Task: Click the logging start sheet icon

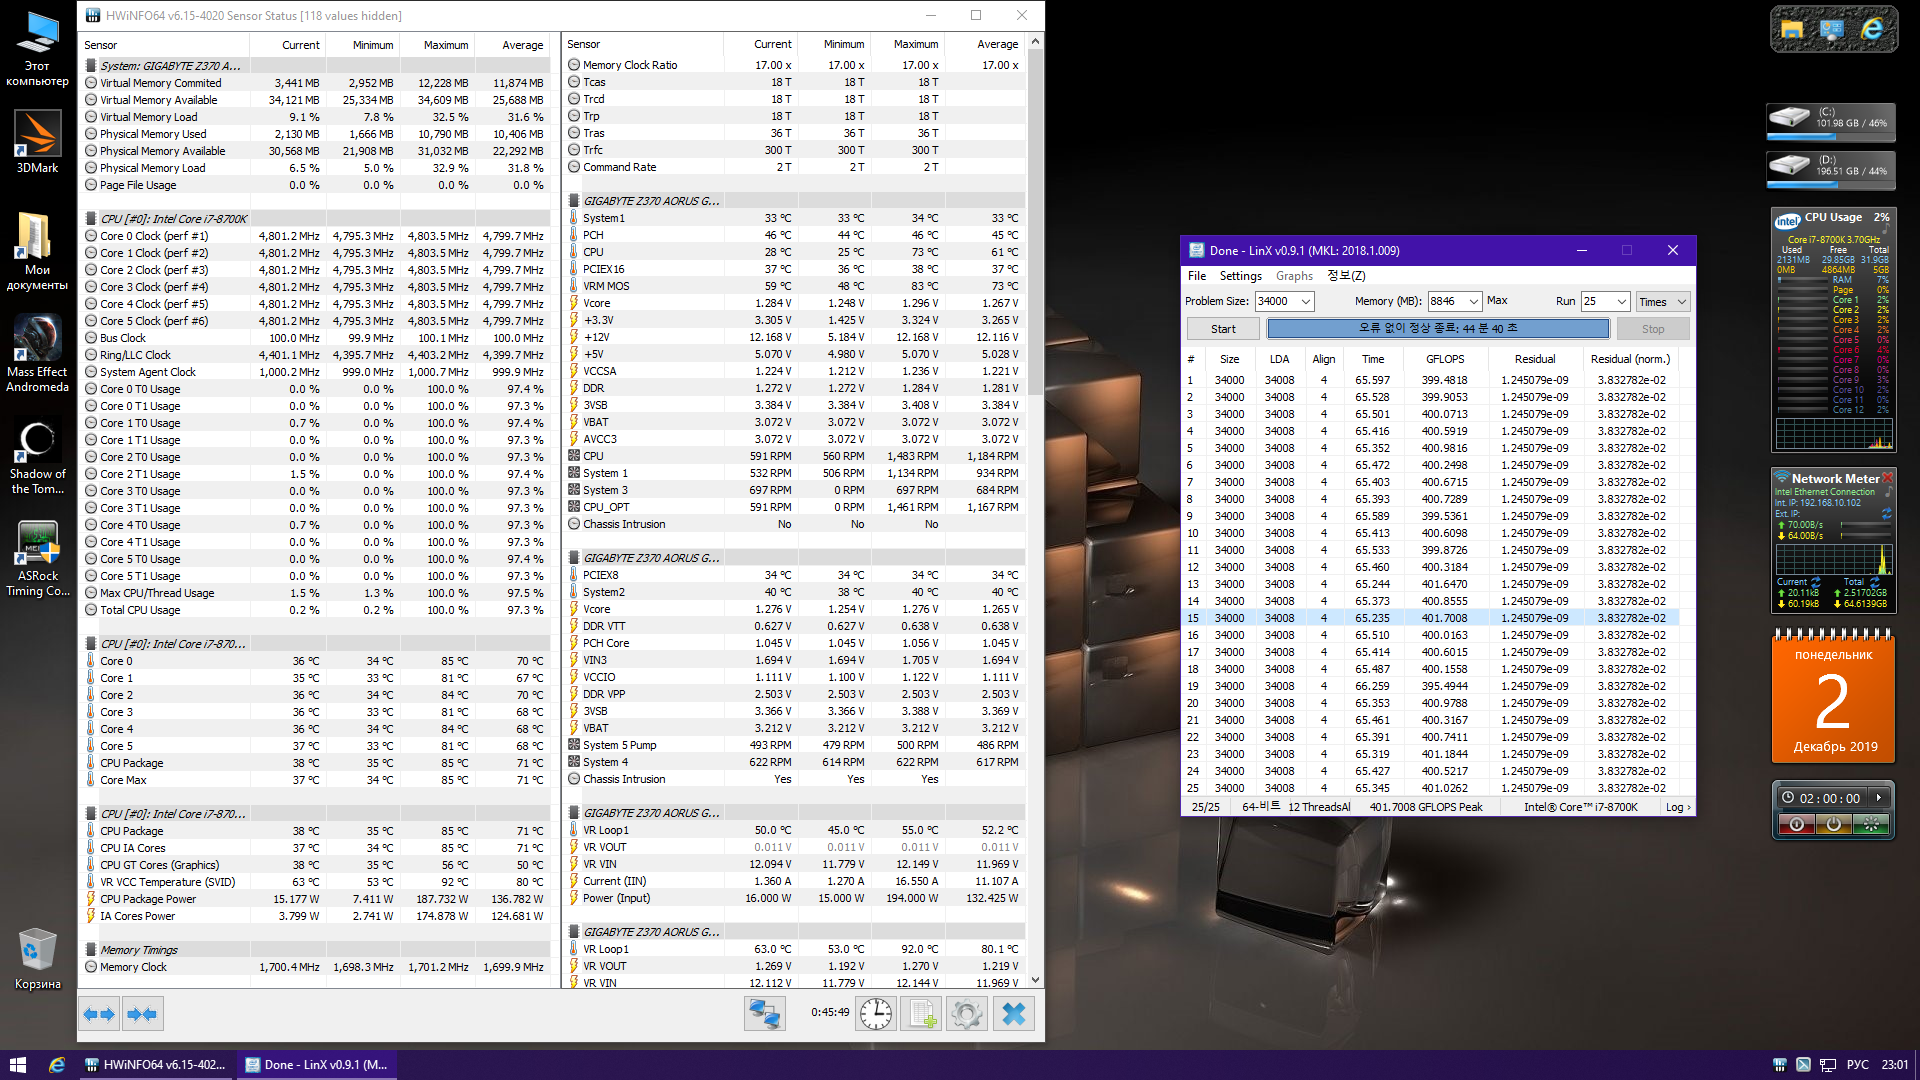Action: 921,1014
